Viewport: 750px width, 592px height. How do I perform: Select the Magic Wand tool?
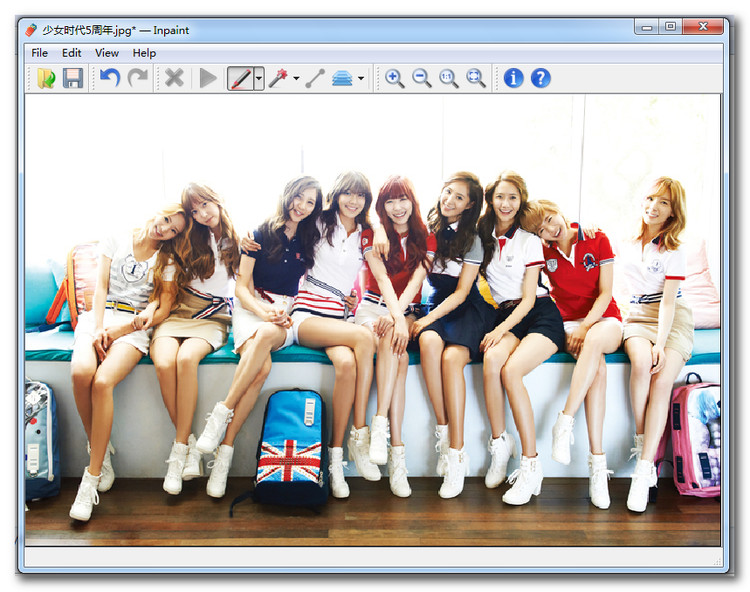(x=278, y=78)
